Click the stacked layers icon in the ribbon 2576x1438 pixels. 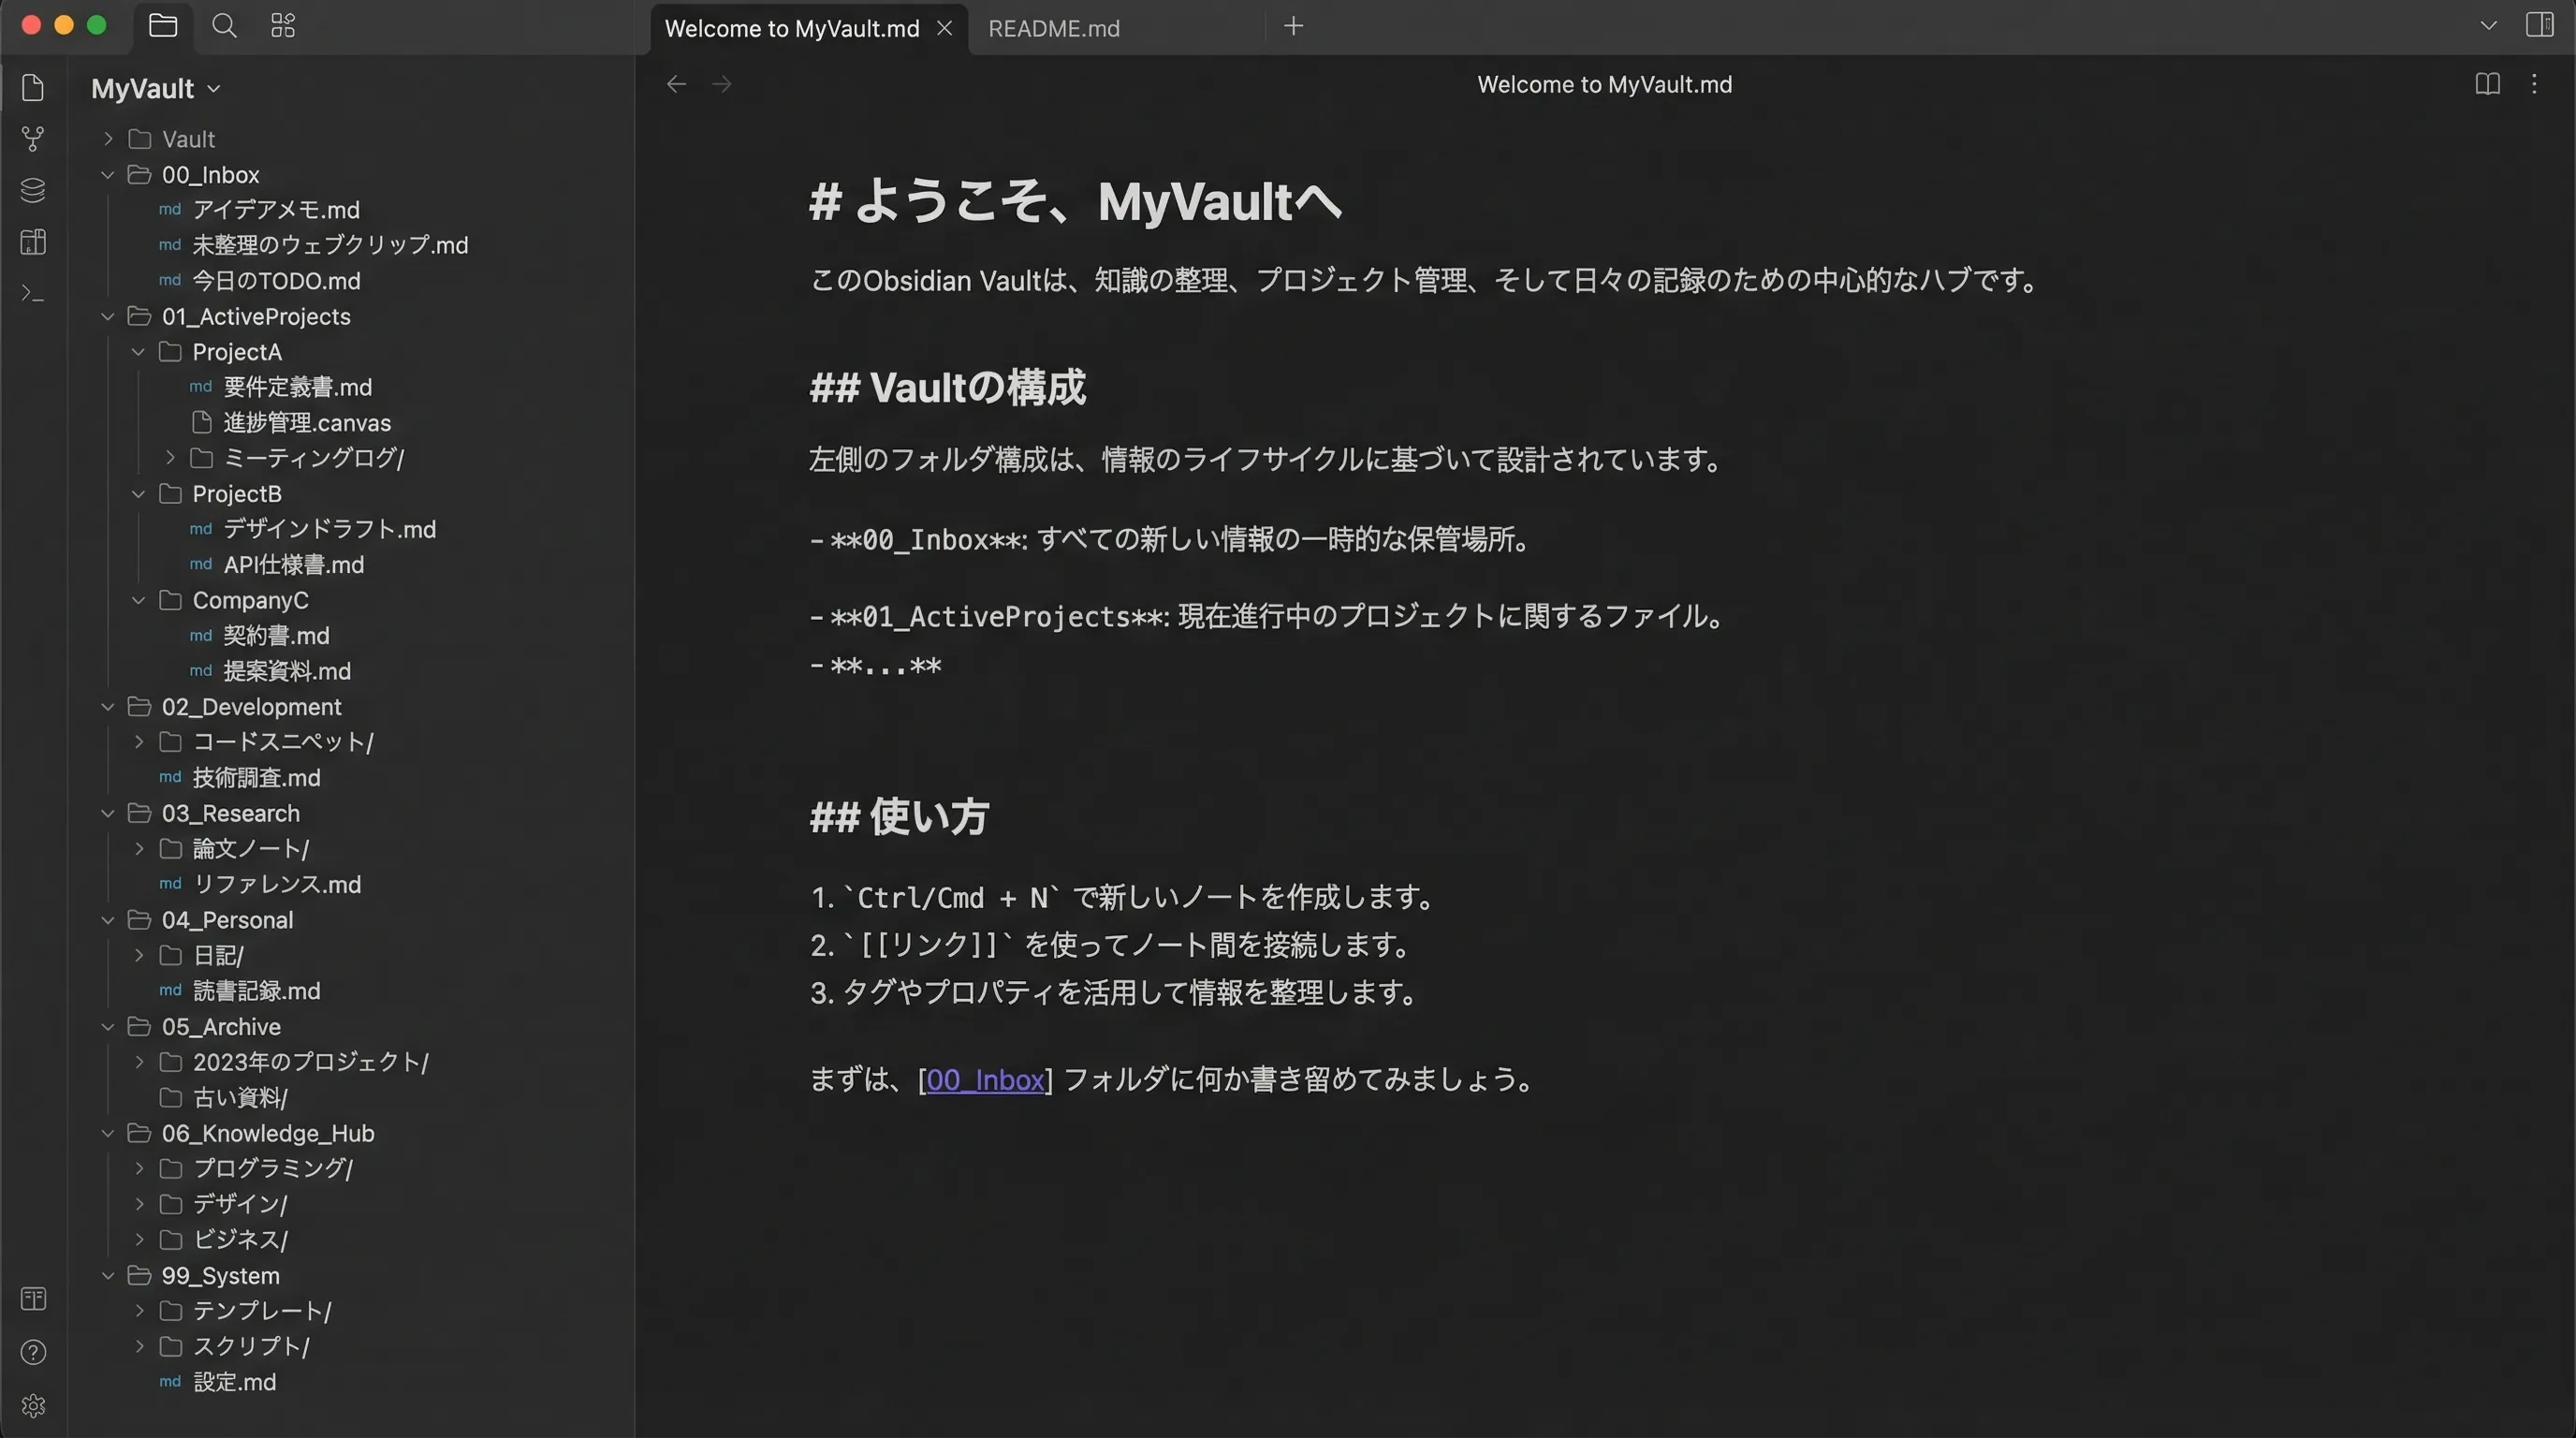point(32,190)
